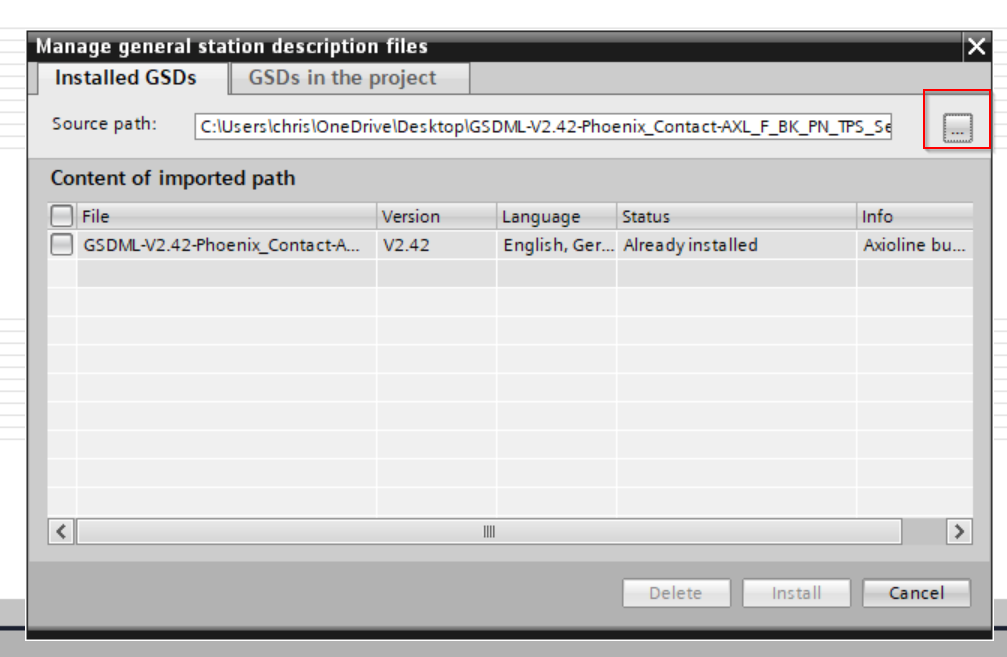Select the Axioline bu... info cell

pyautogui.click(x=914, y=245)
